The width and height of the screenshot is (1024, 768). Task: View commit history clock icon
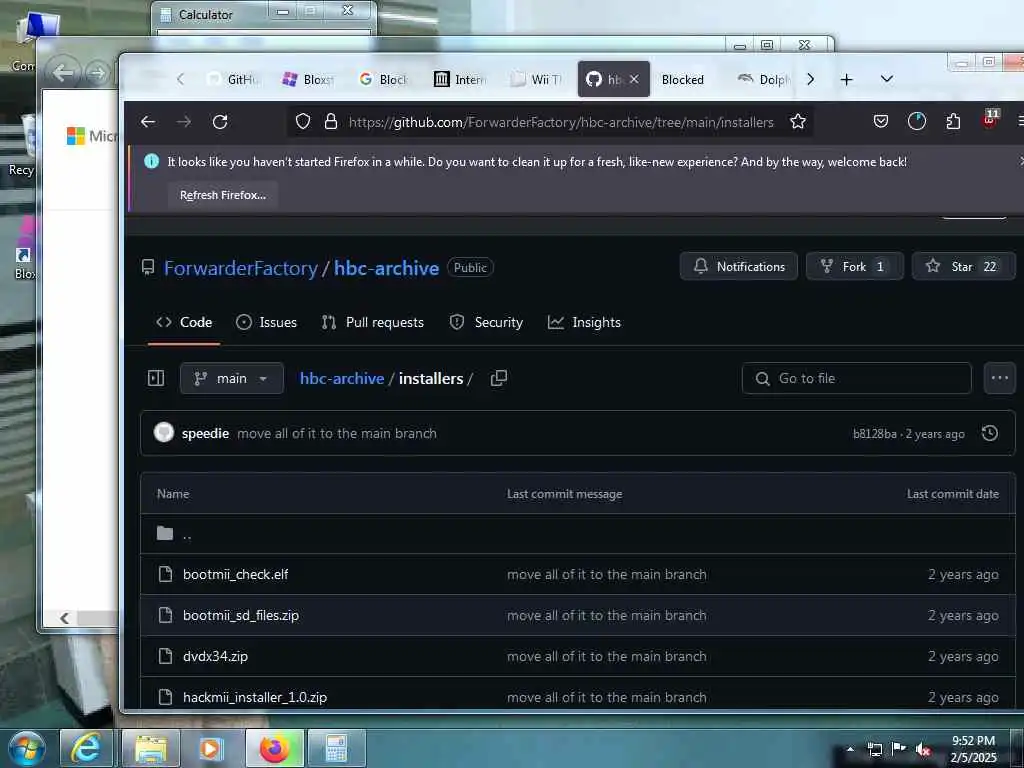tap(990, 433)
